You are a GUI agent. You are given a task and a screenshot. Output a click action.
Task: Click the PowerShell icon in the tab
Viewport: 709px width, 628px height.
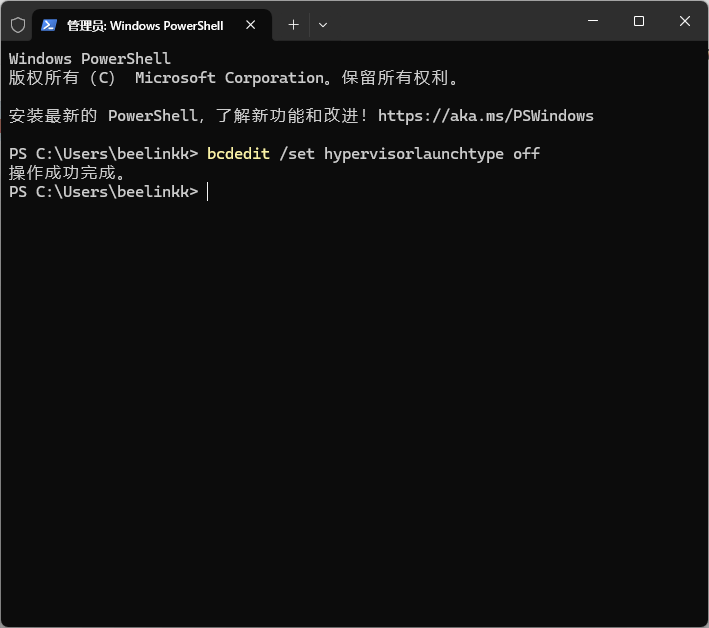(x=48, y=24)
